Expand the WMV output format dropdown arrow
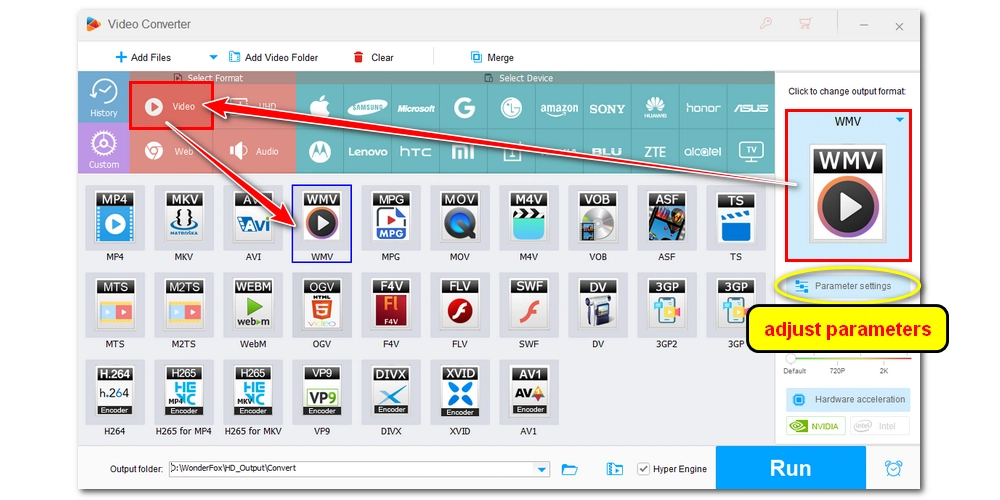This screenshot has height=500, width=1000. pos(899,119)
